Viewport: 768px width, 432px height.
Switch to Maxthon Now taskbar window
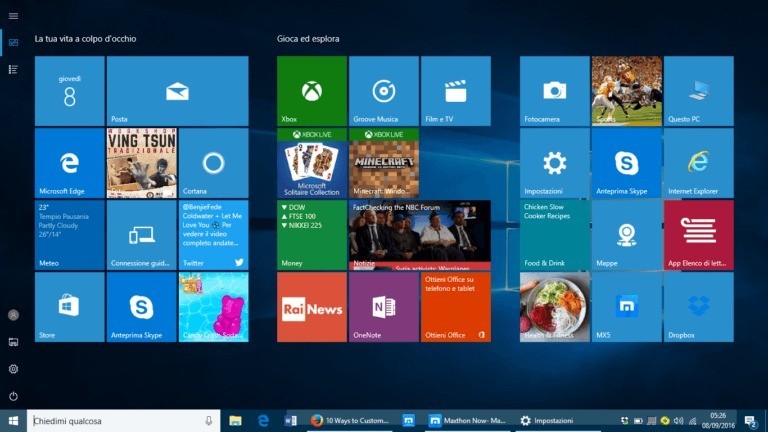468,421
